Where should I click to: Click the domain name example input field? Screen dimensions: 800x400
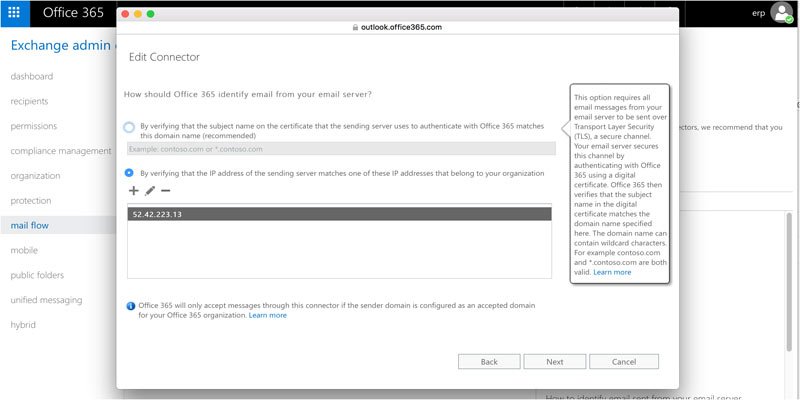pos(341,149)
